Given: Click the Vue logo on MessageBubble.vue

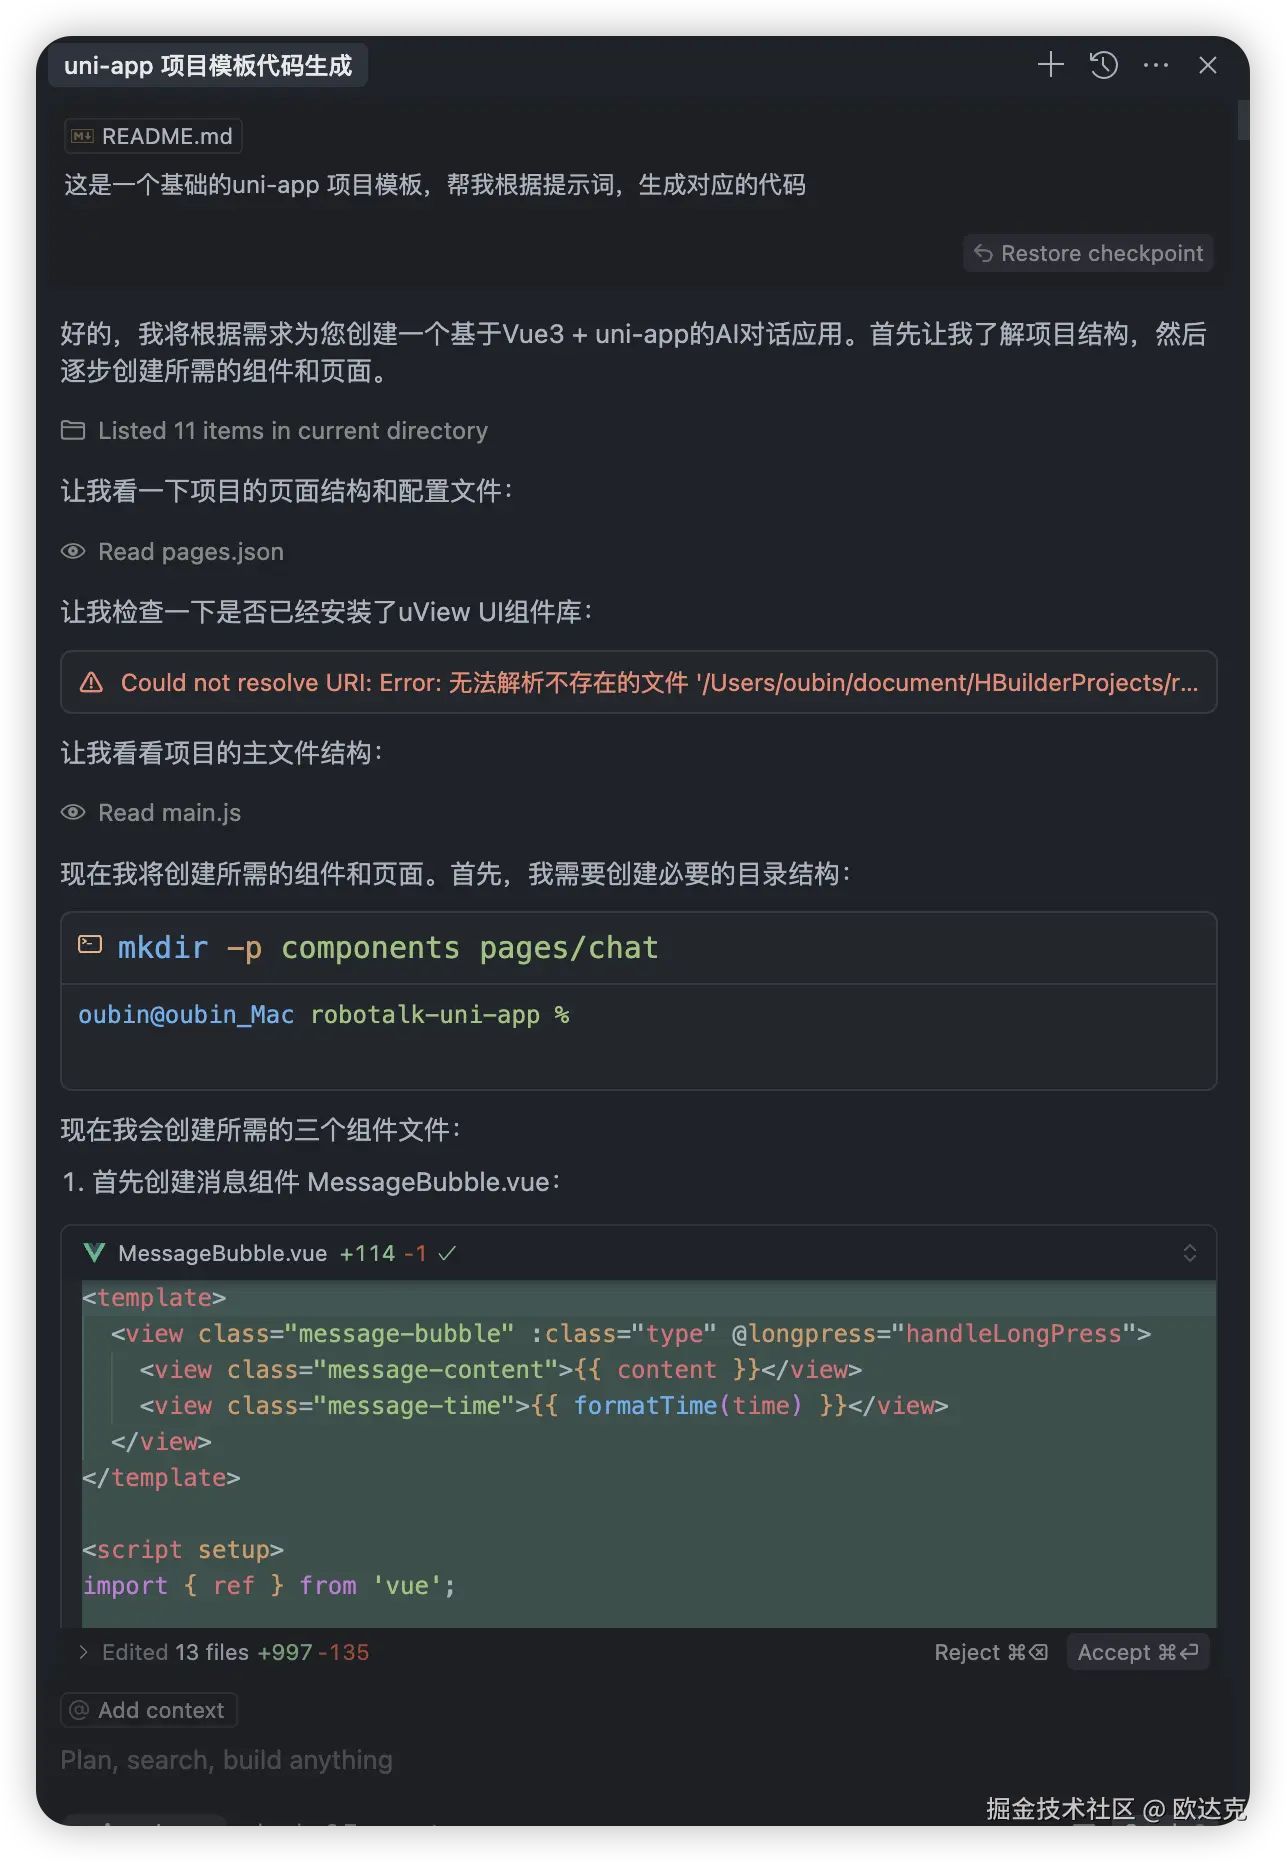Looking at the screenshot, I should click(95, 1253).
